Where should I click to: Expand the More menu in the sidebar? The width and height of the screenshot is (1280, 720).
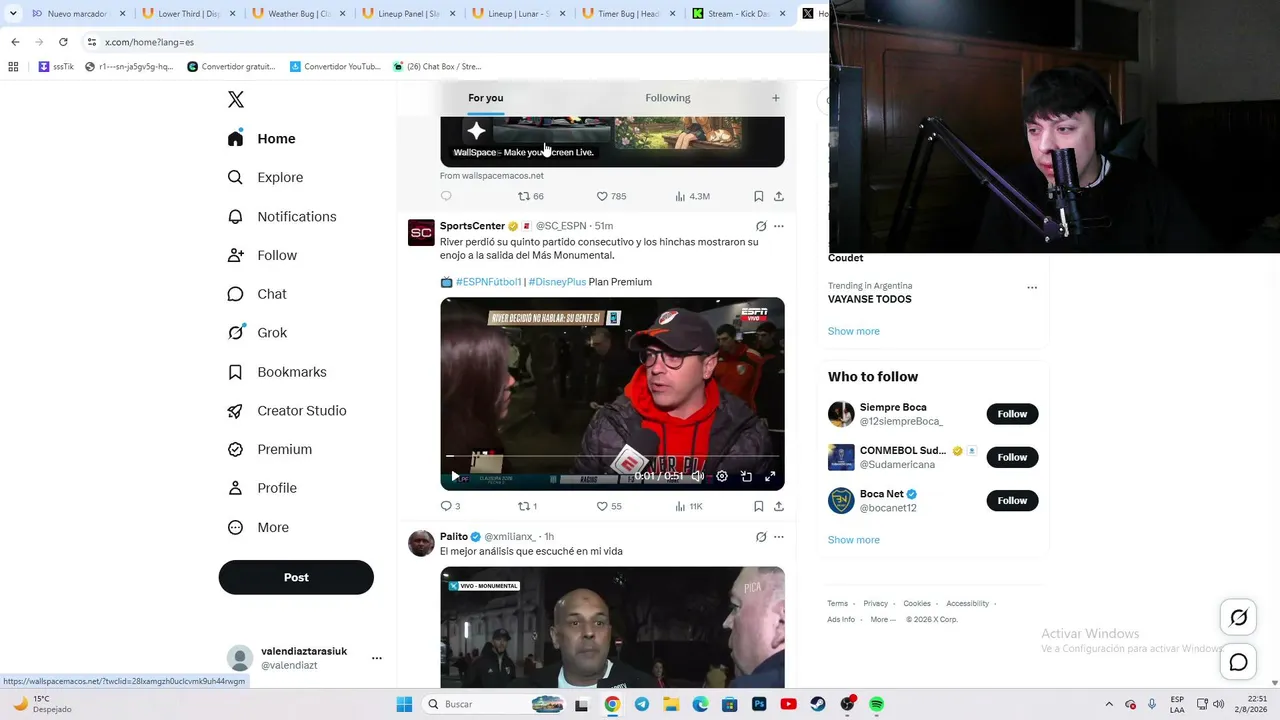(258, 527)
